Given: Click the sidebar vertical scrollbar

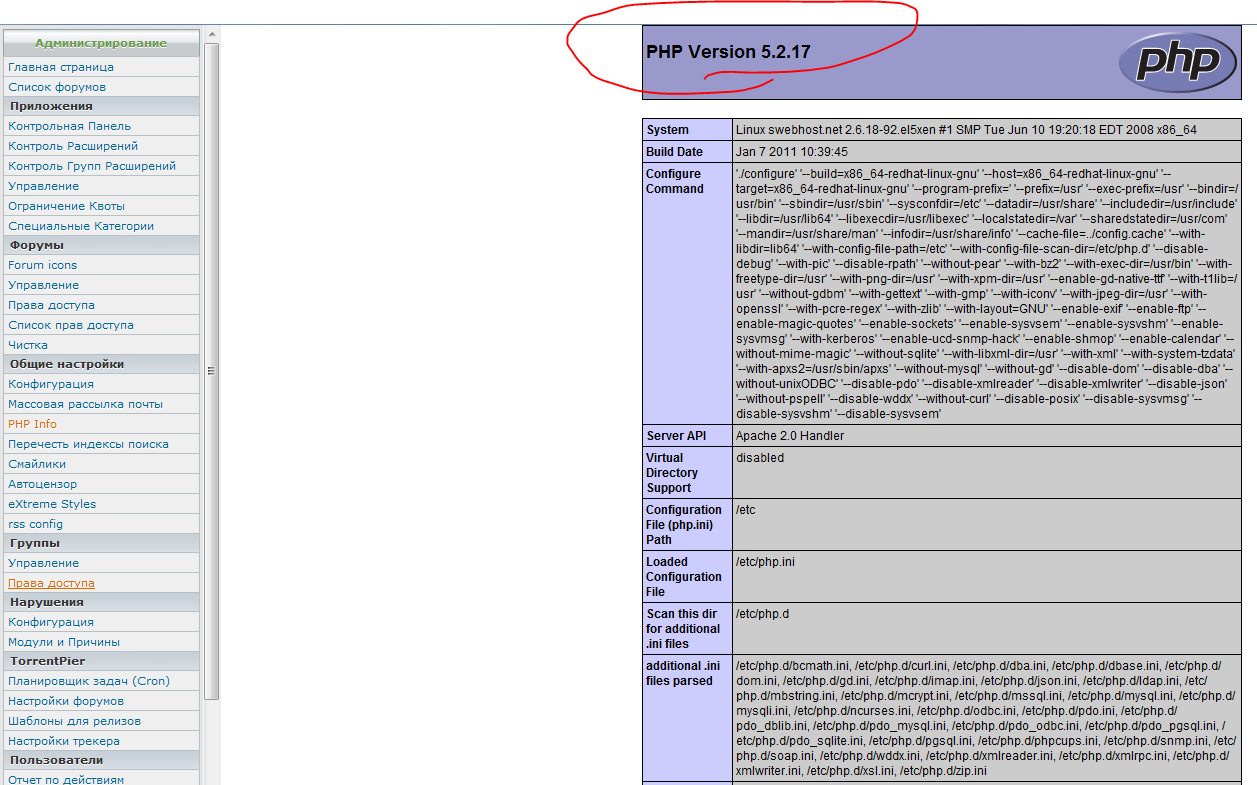Looking at the screenshot, I should (x=211, y=370).
